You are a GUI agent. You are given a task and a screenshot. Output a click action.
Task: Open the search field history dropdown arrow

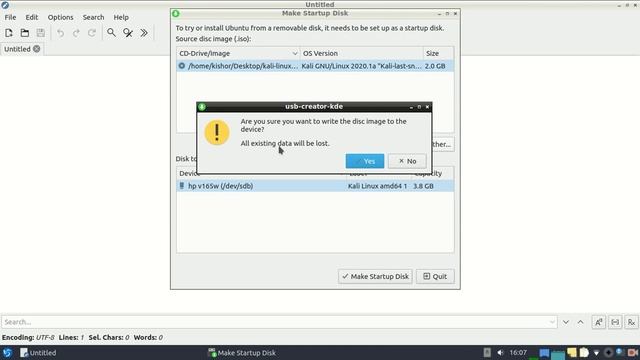click(x=552, y=322)
